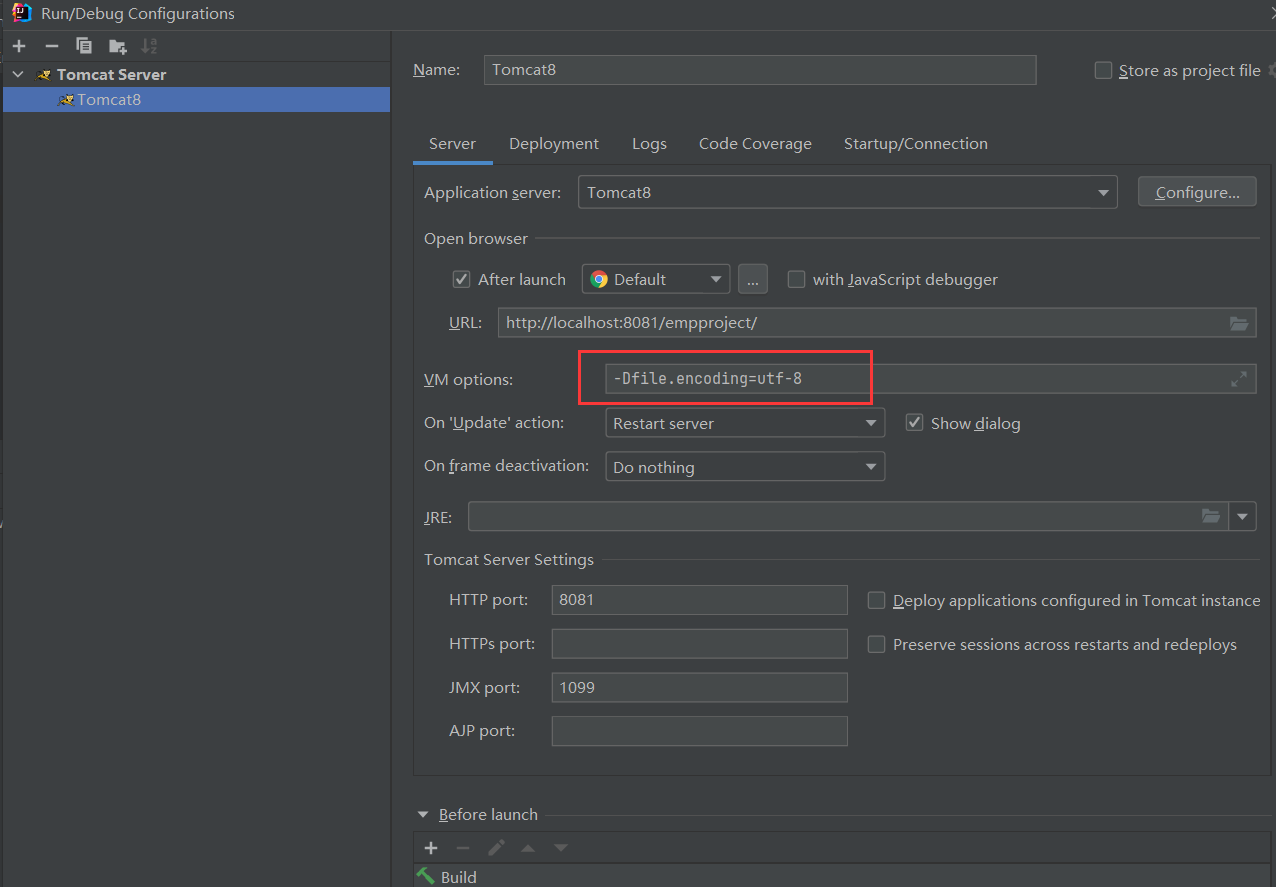This screenshot has height=887, width=1276.
Task: Edit the JMX port field
Action: [x=699, y=687]
